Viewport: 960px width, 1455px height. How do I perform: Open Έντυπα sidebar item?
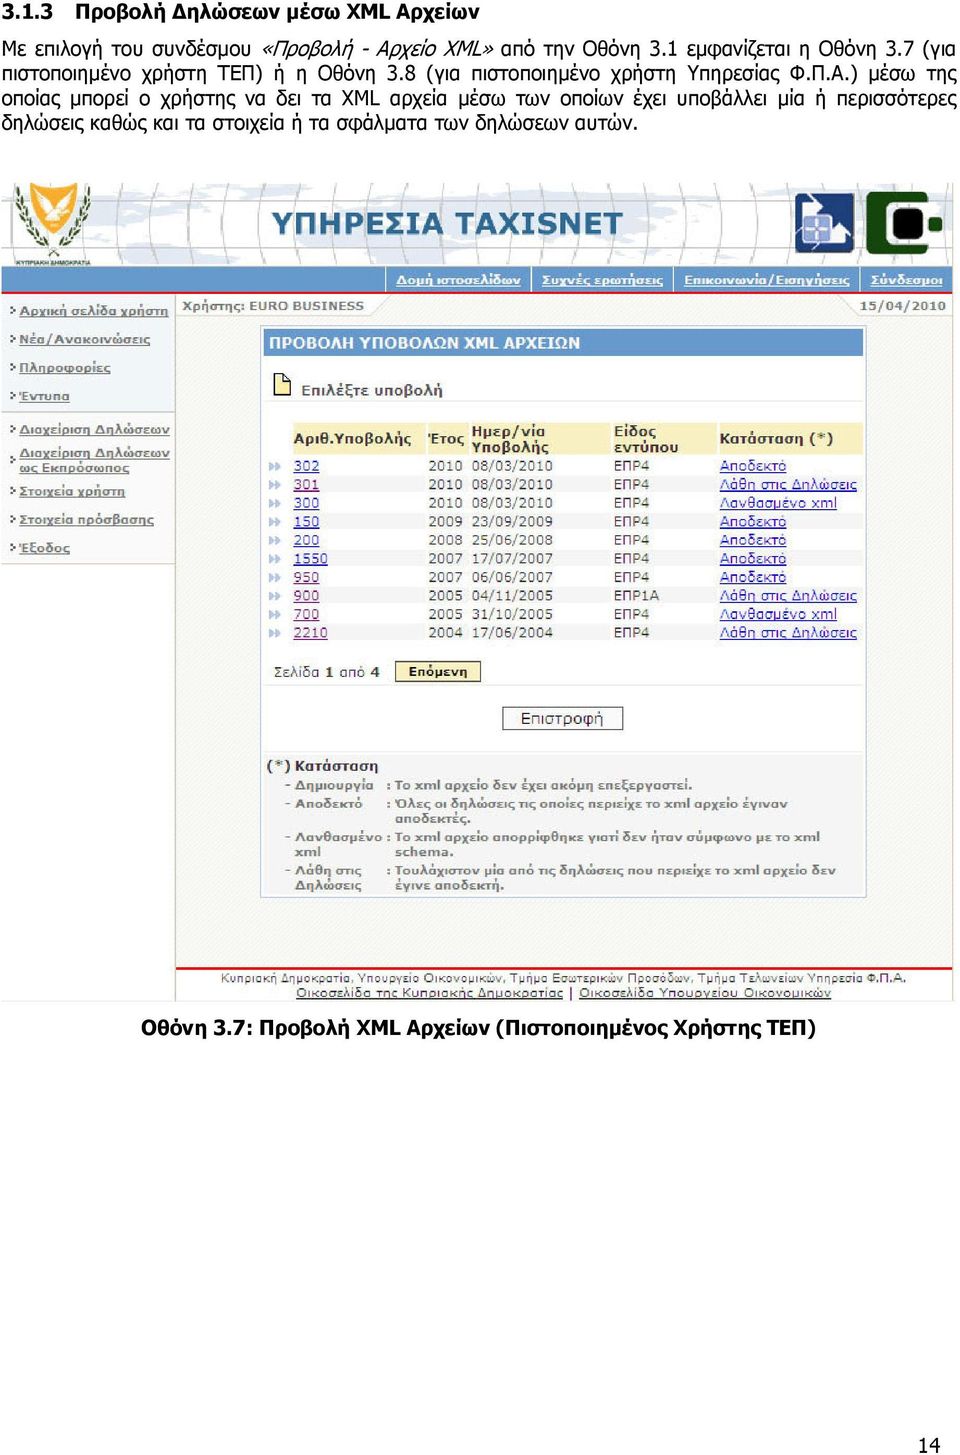click(x=44, y=396)
